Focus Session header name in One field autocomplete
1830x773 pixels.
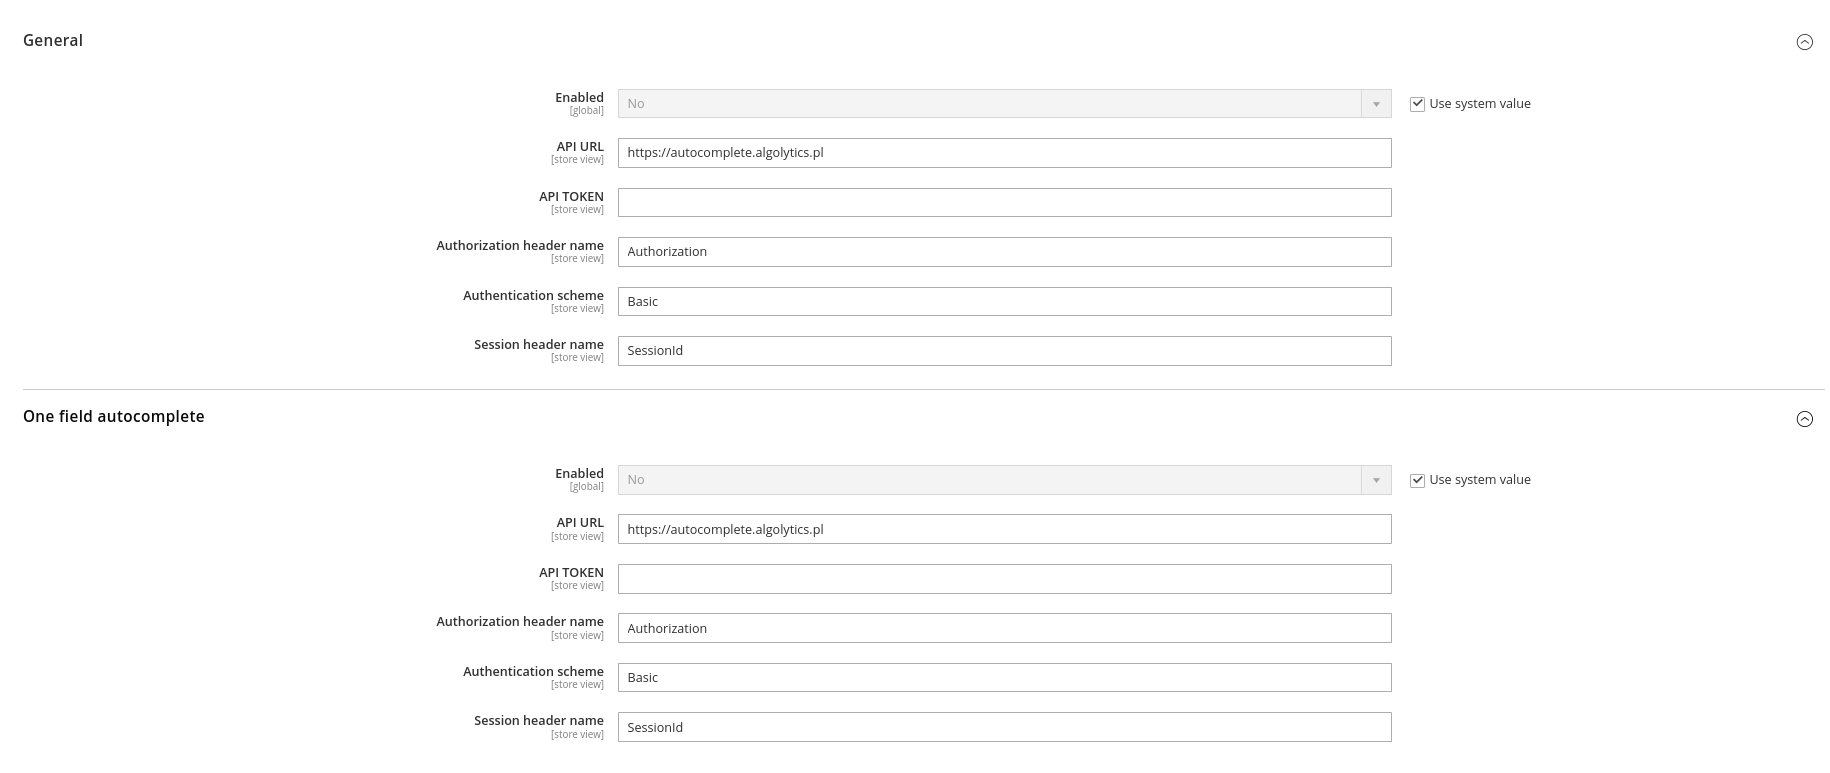(1004, 728)
